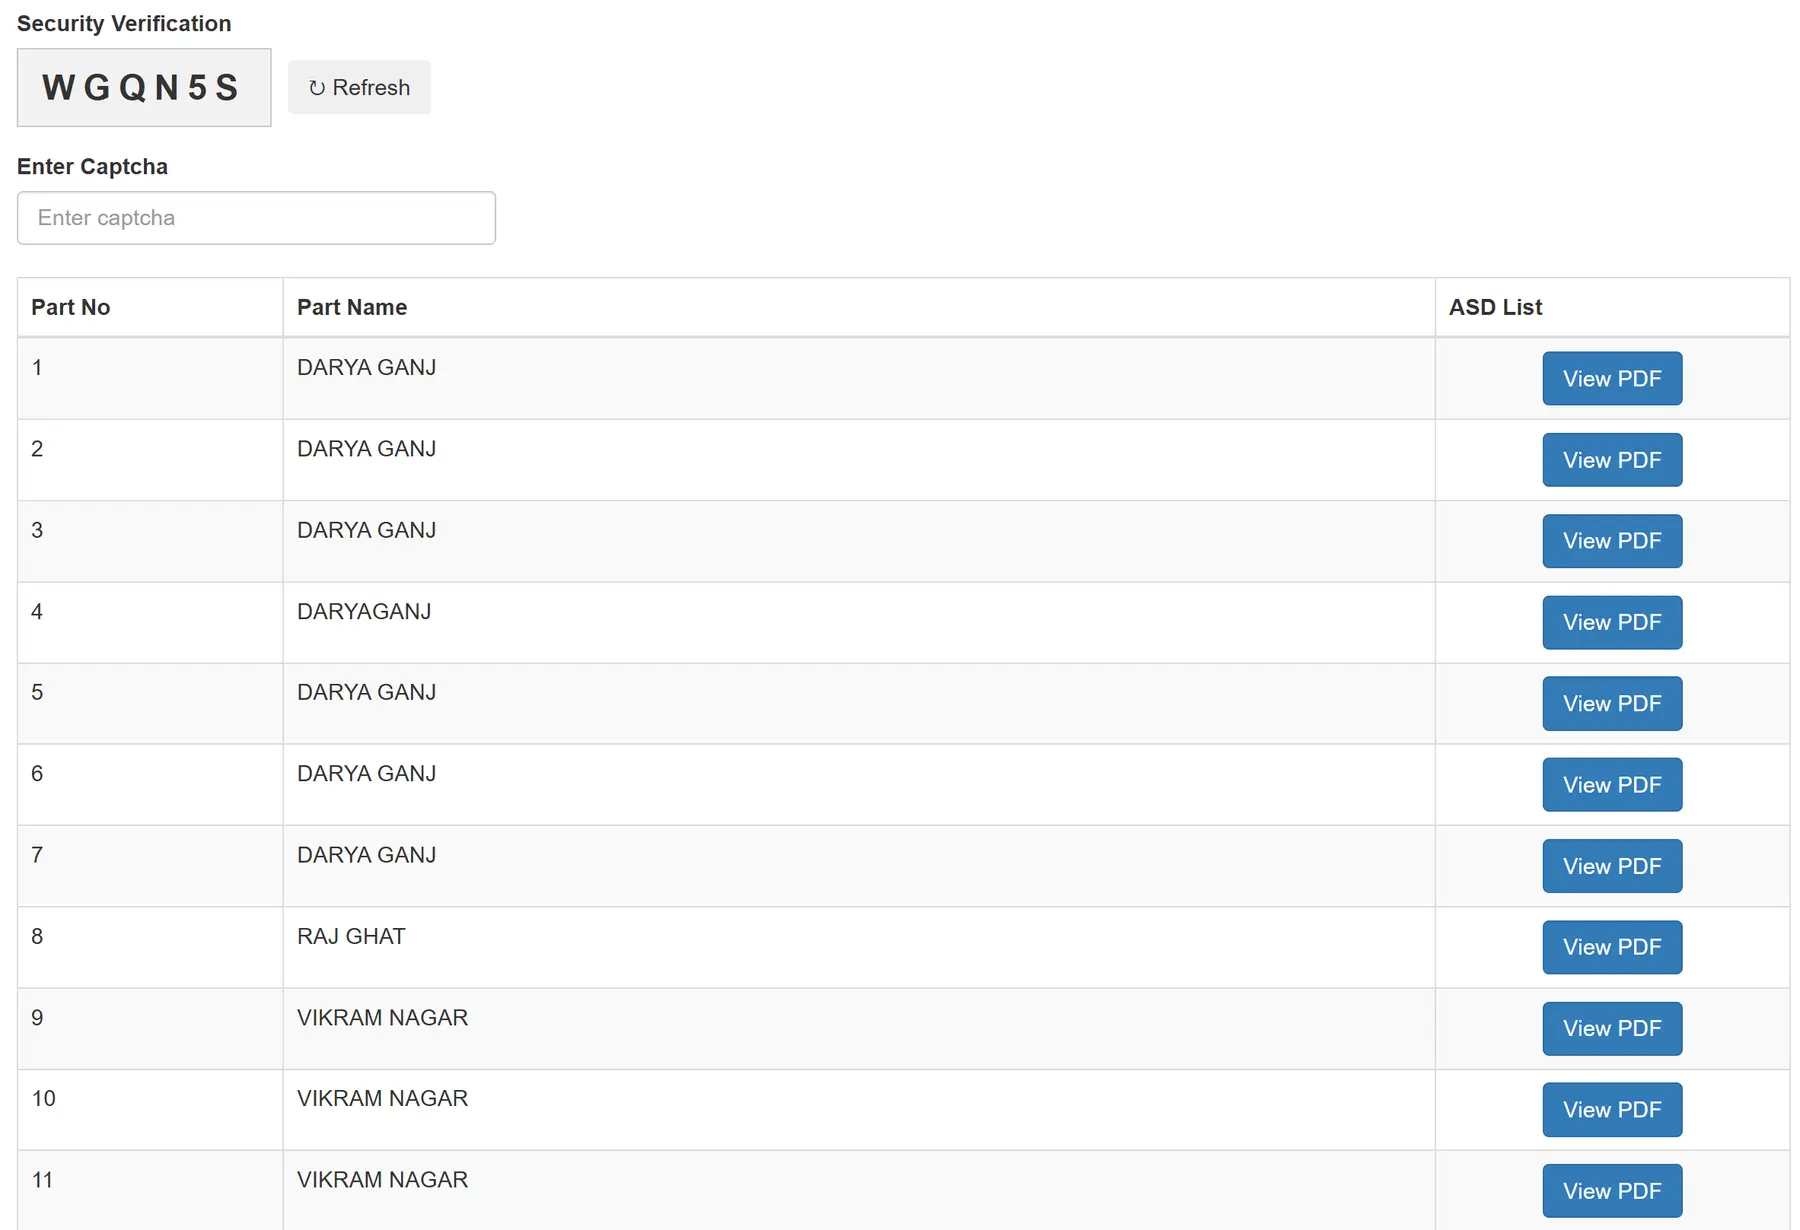The height and width of the screenshot is (1230, 1800).
Task: Open View PDF for part 5
Action: click(x=1612, y=704)
